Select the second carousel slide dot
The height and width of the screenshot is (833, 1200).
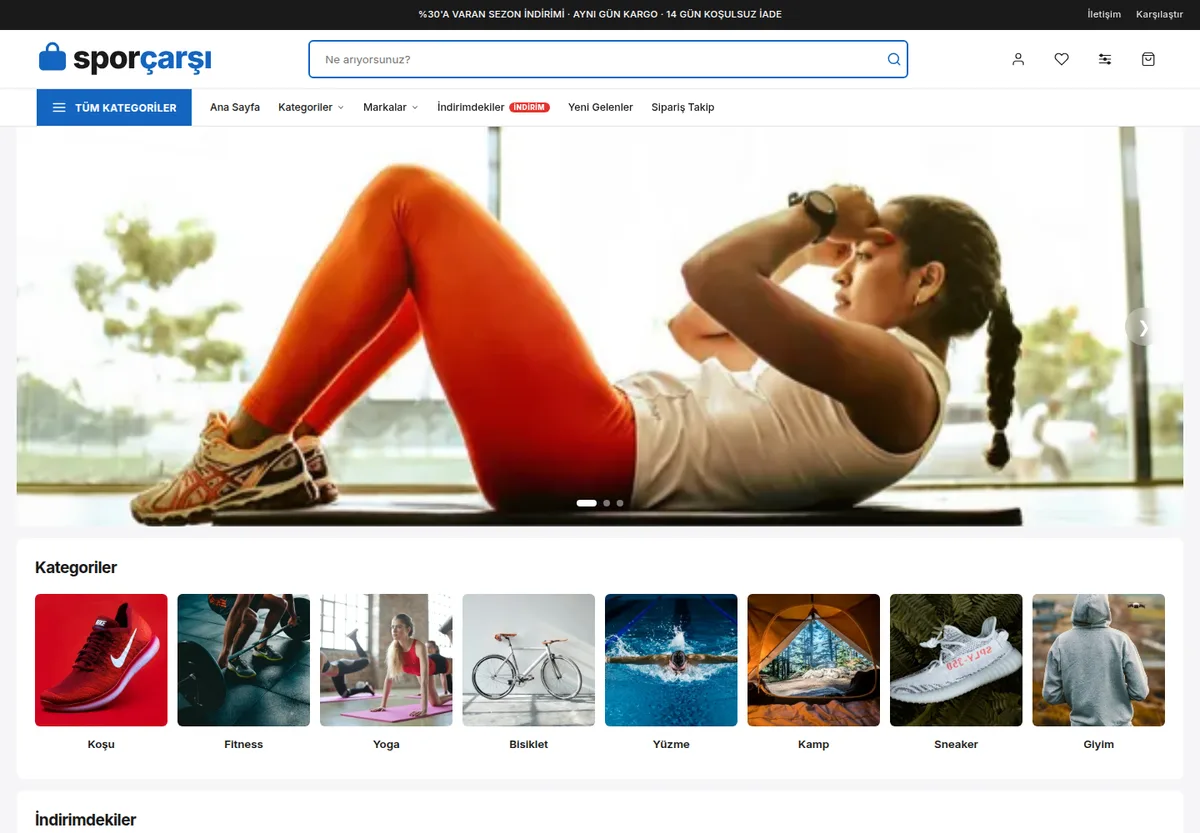tap(606, 503)
